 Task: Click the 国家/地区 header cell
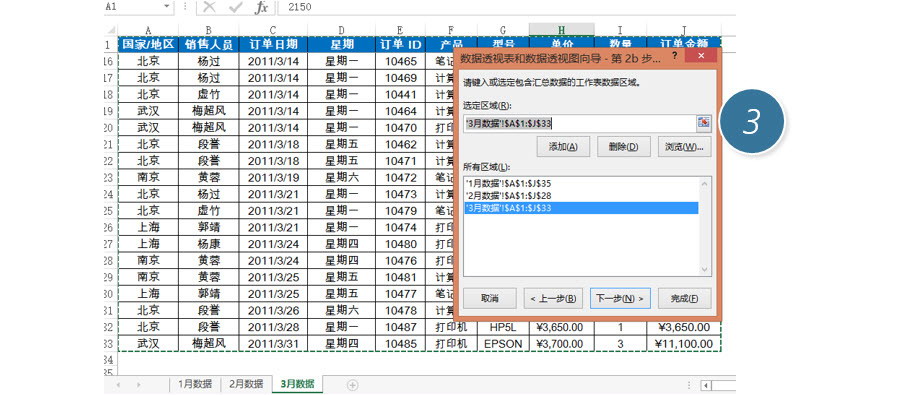coord(148,45)
